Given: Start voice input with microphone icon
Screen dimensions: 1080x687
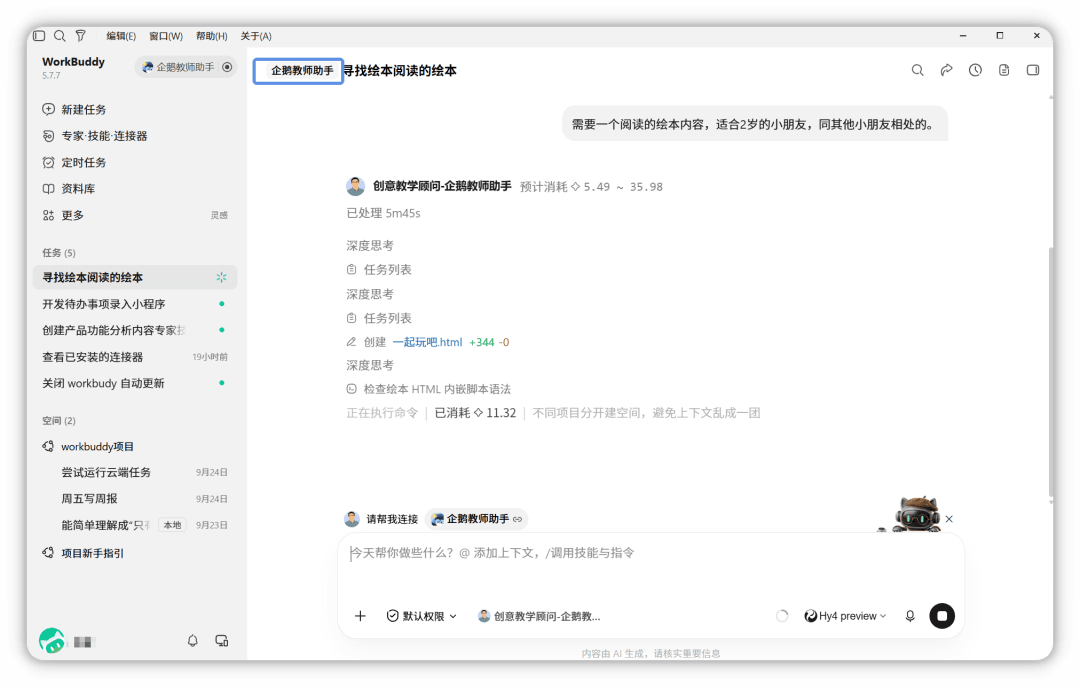Looking at the screenshot, I should coord(910,616).
